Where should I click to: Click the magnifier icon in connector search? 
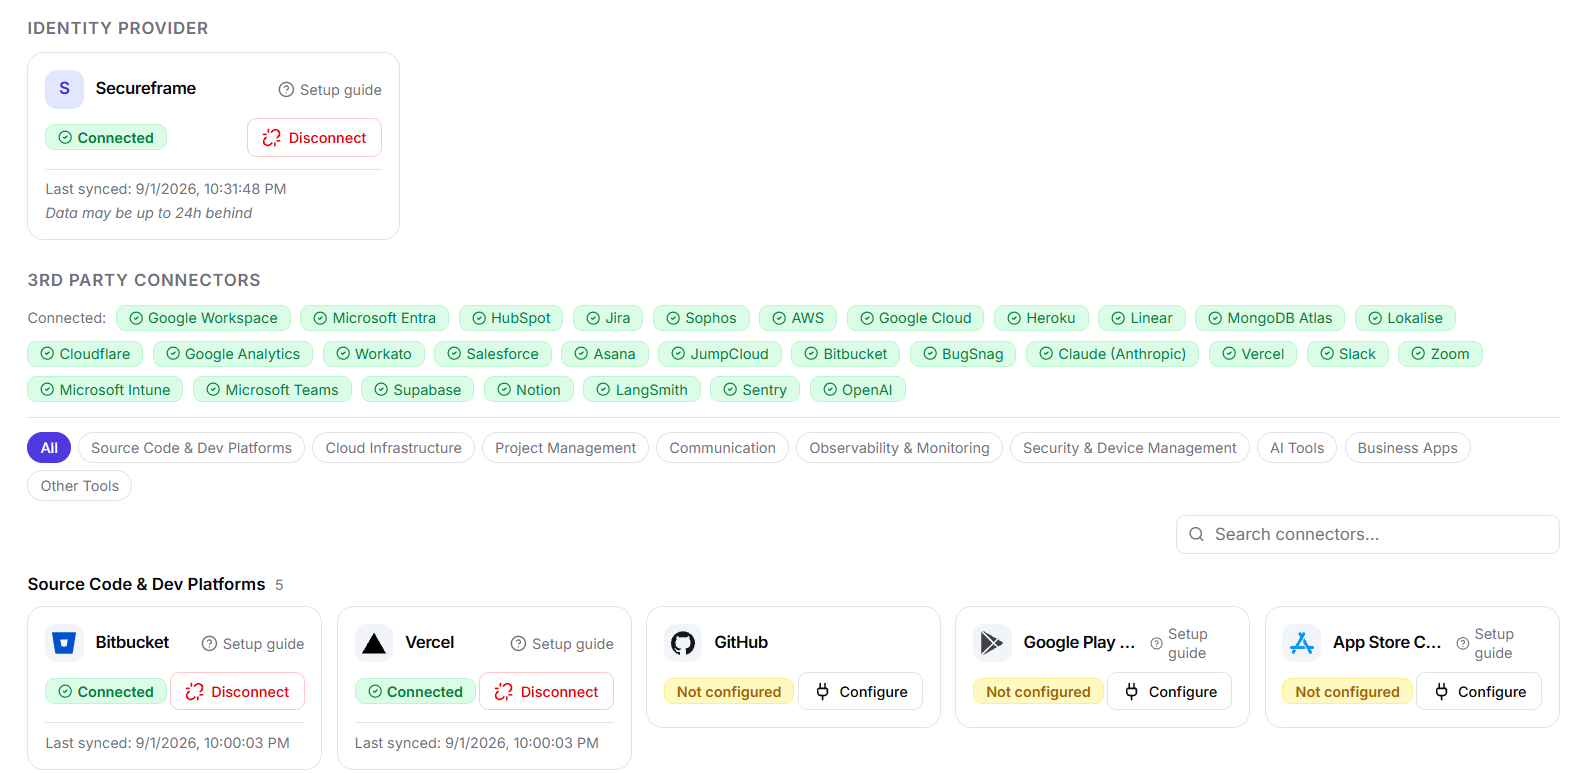point(1196,535)
